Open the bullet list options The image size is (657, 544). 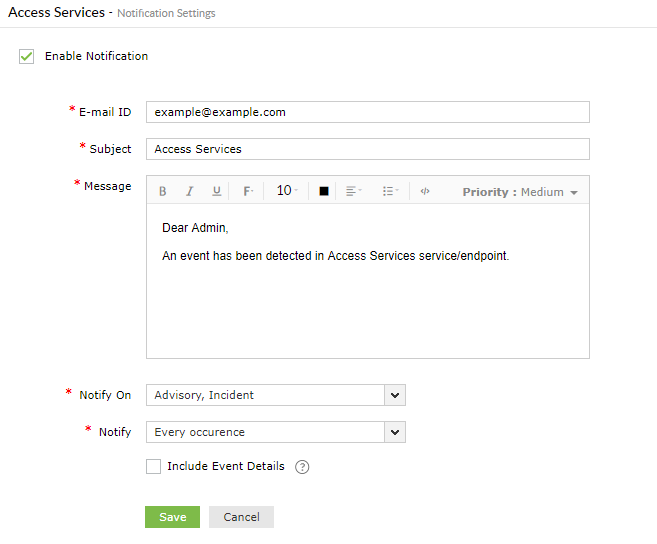coord(390,191)
